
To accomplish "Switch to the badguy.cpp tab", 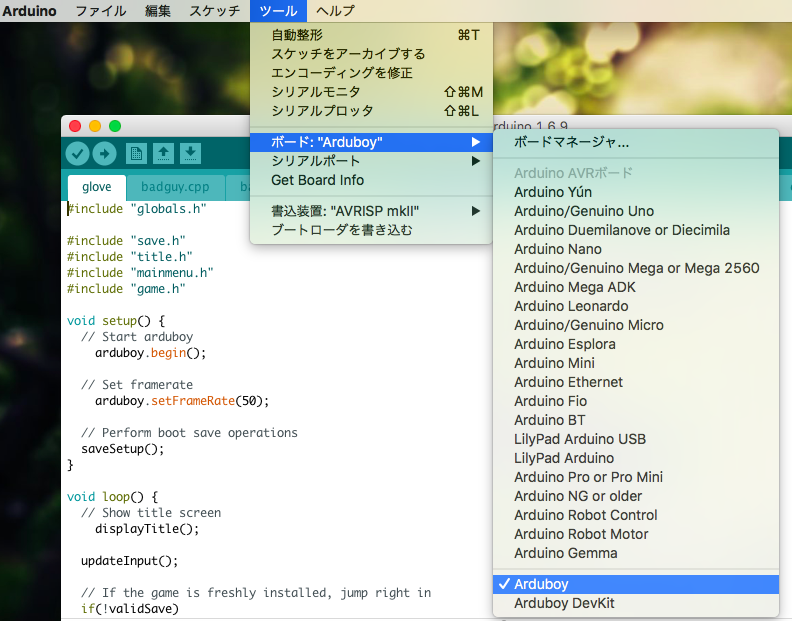I will pos(175,187).
